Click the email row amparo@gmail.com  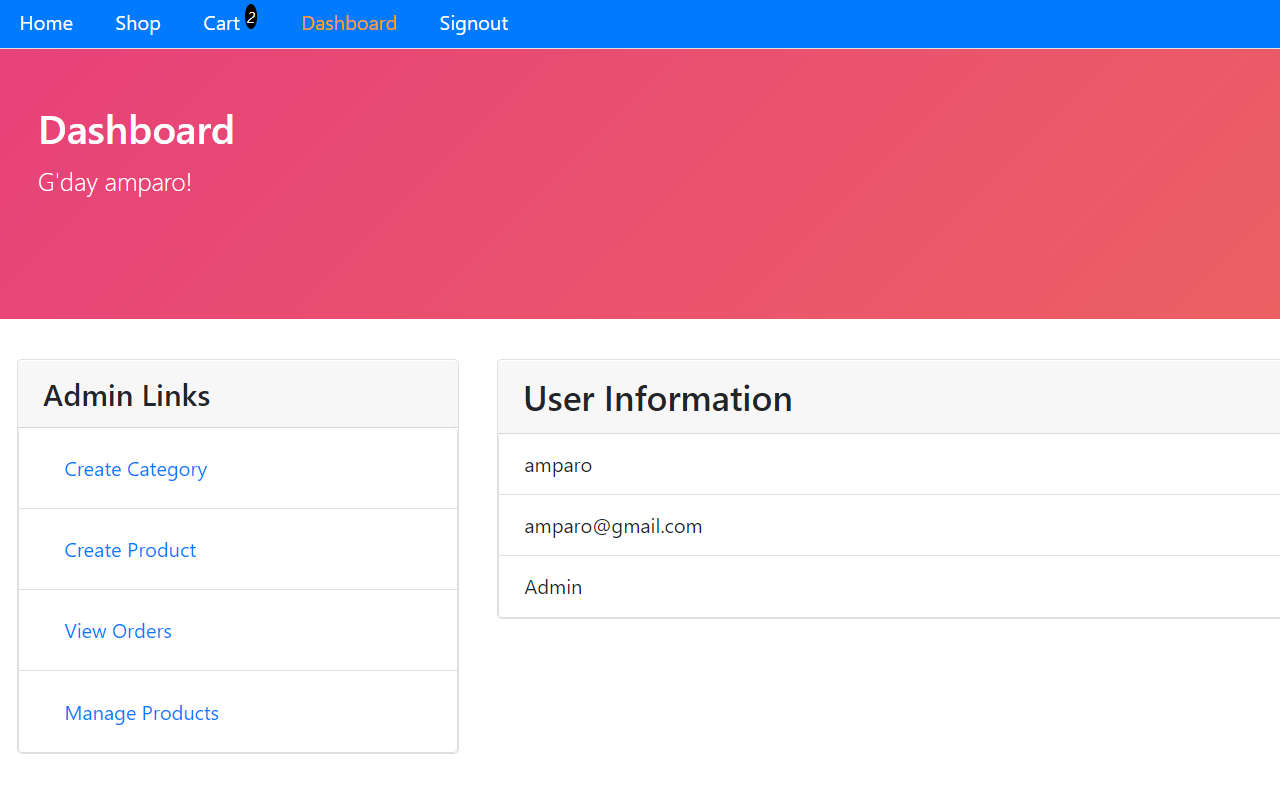coord(613,526)
